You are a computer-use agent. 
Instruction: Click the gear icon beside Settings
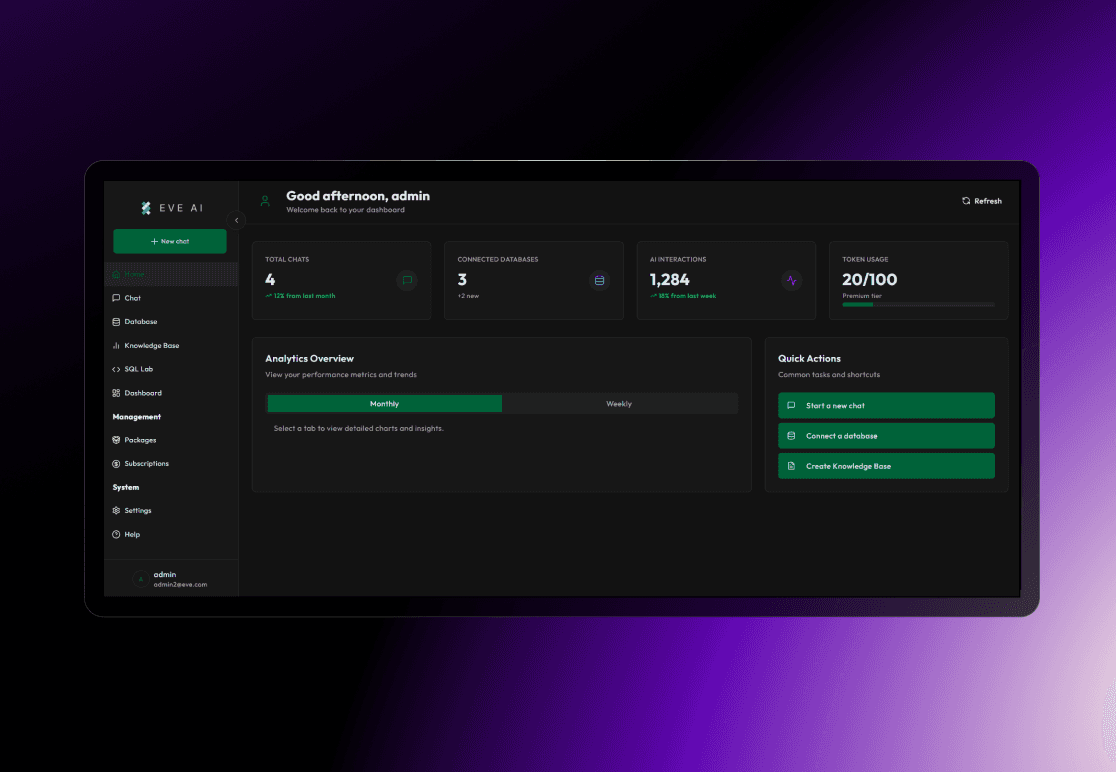[x=116, y=510]
